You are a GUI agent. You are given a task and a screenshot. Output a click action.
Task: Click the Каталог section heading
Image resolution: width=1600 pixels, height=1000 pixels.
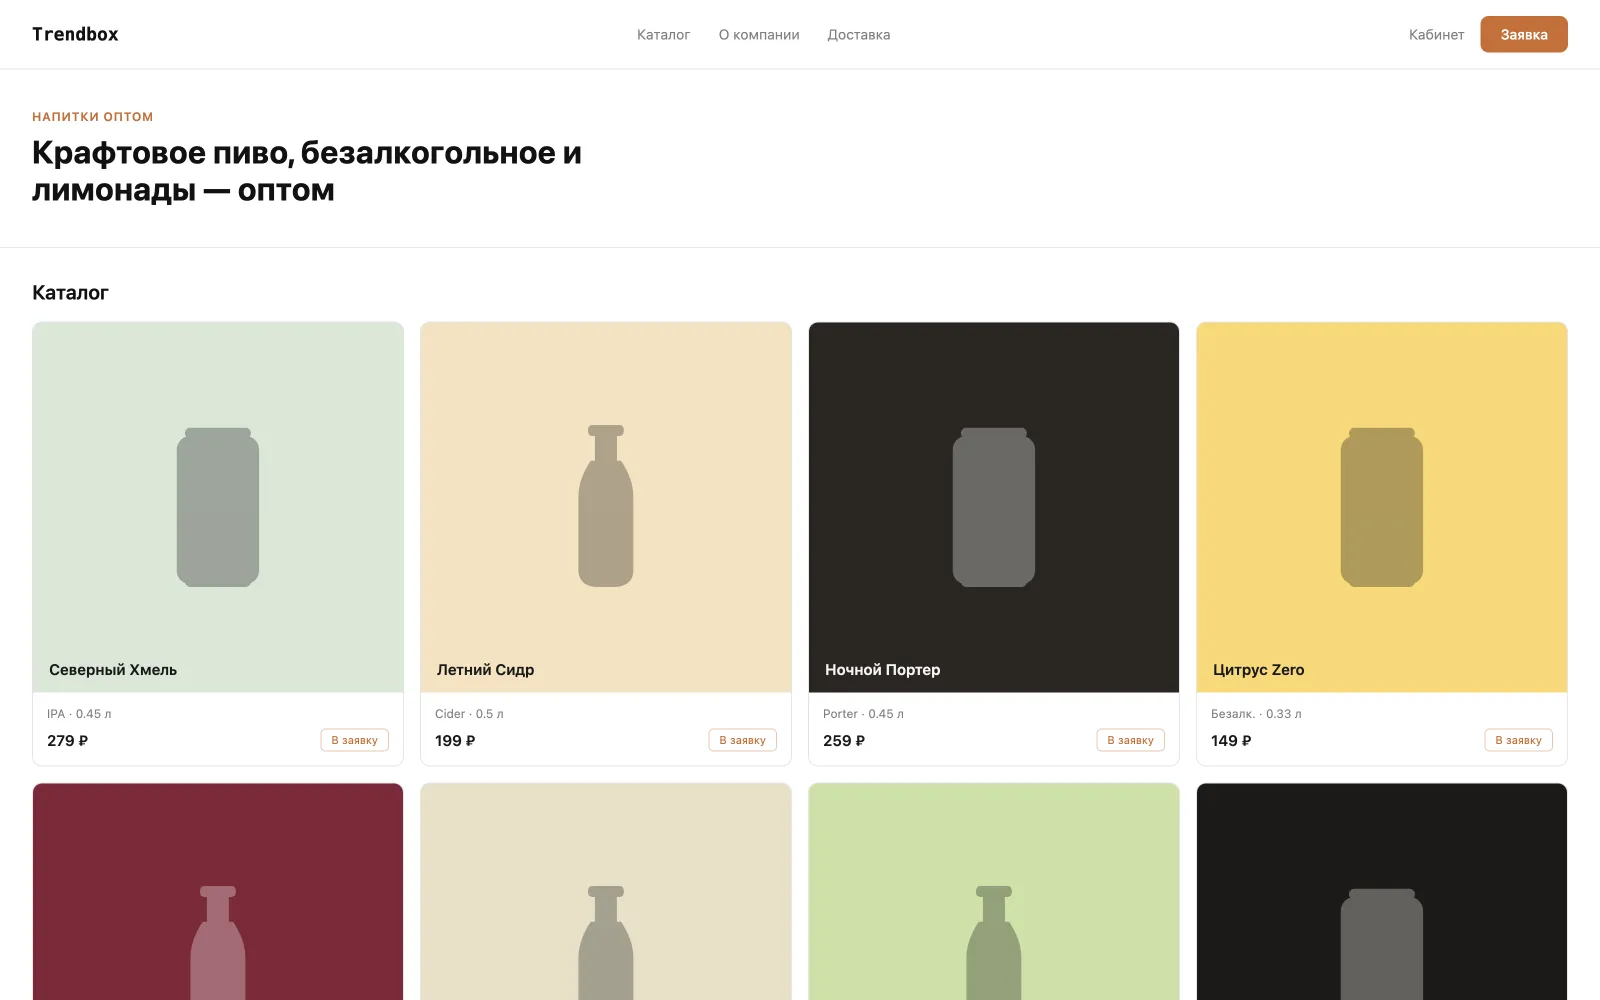tap(70, 293)
